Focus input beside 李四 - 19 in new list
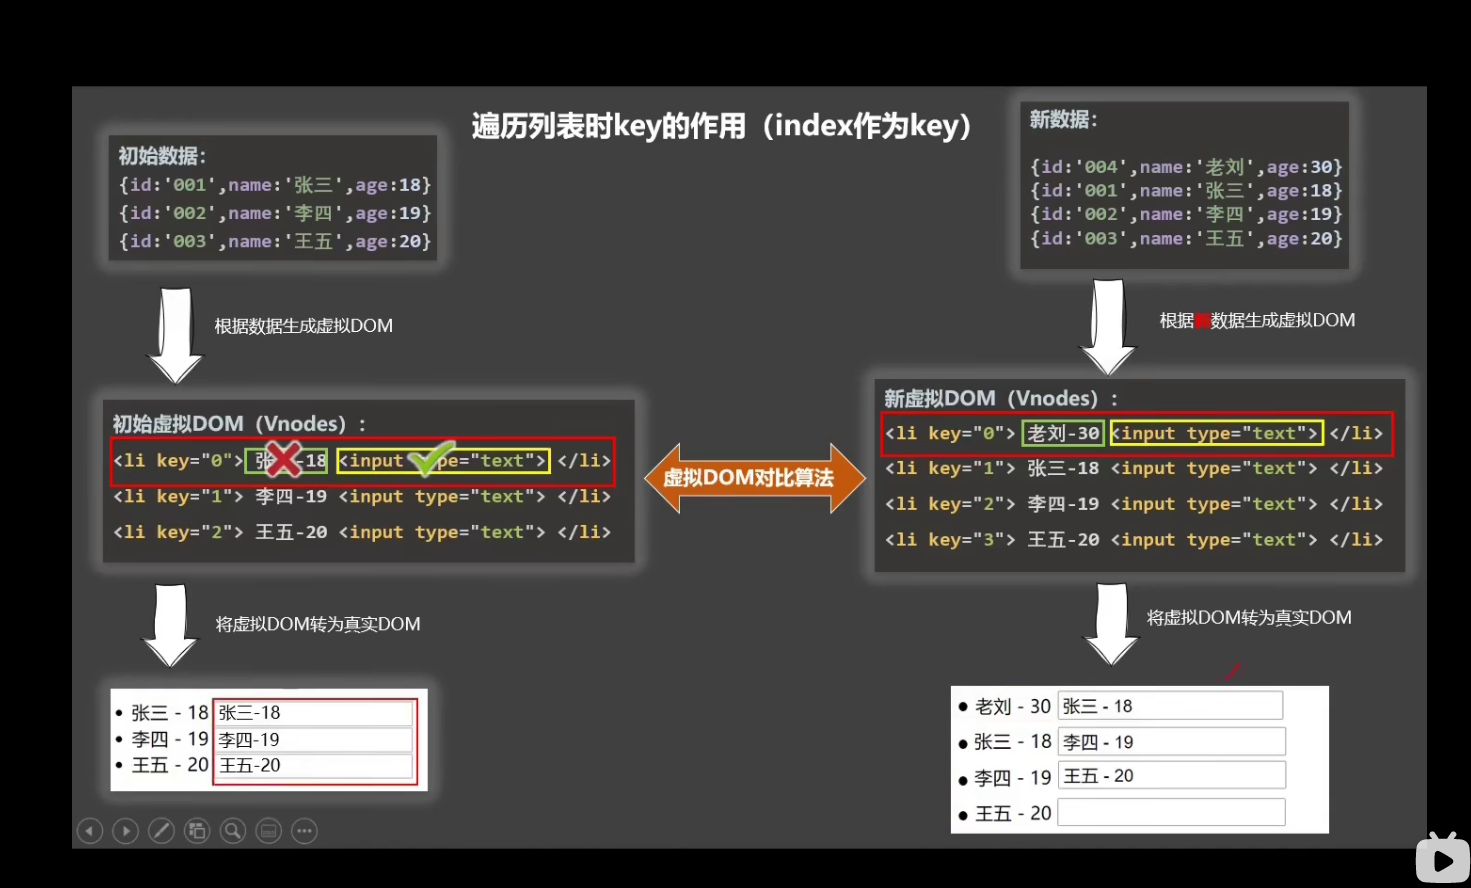This screenshot has width=1471, height=888. tap(1171, 776)
